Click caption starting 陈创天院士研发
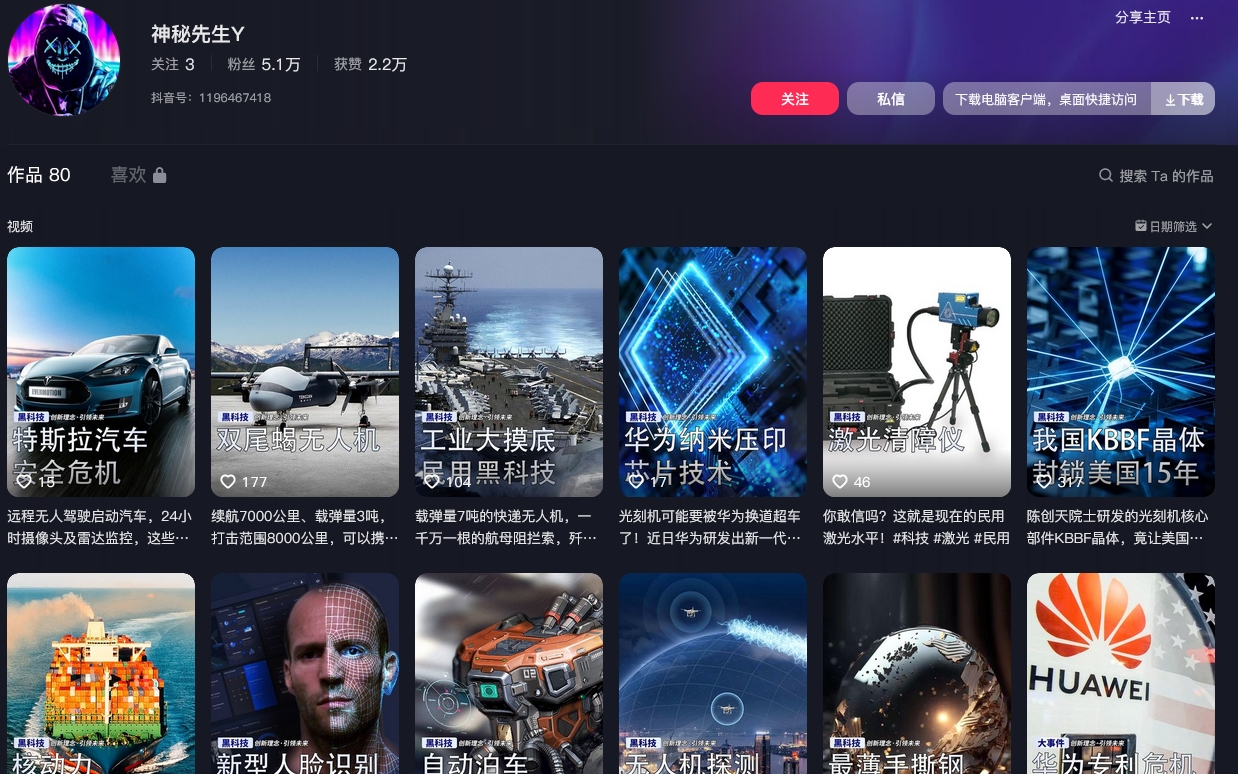Screen dimensions: 1238x774 (1121, 527)
